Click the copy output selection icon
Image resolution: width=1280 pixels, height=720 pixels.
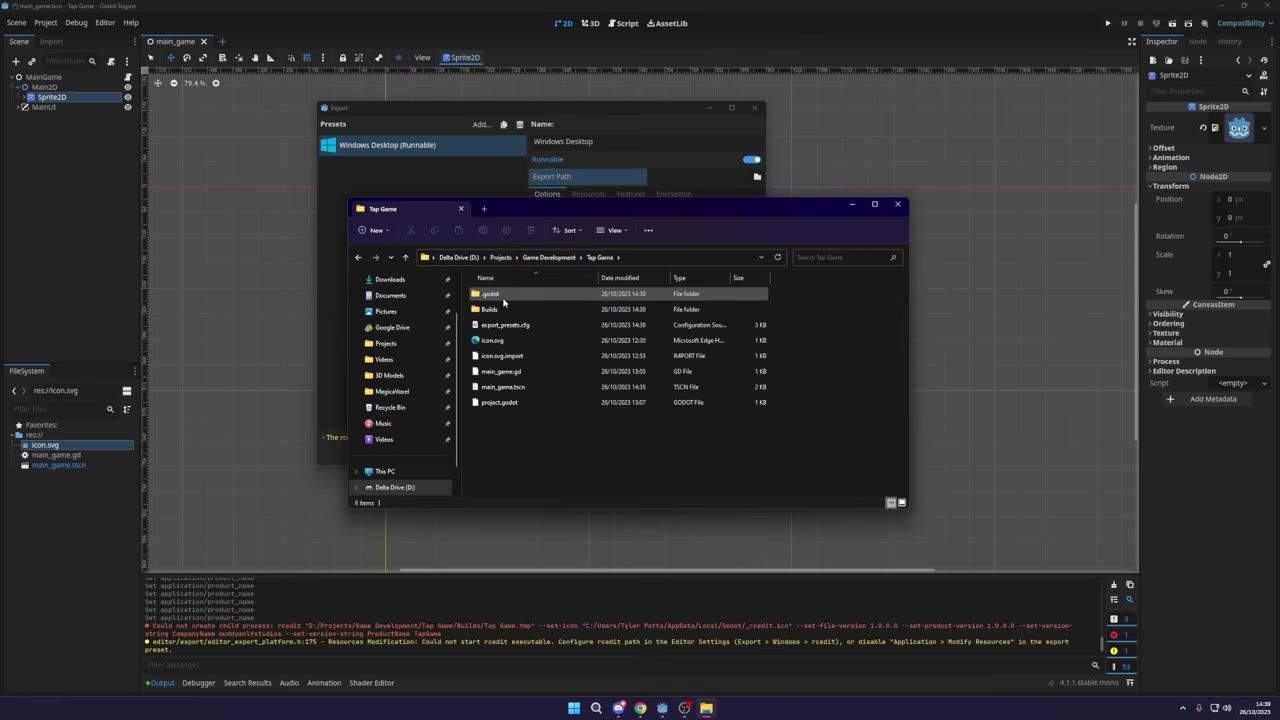[x=1130, y=585]
